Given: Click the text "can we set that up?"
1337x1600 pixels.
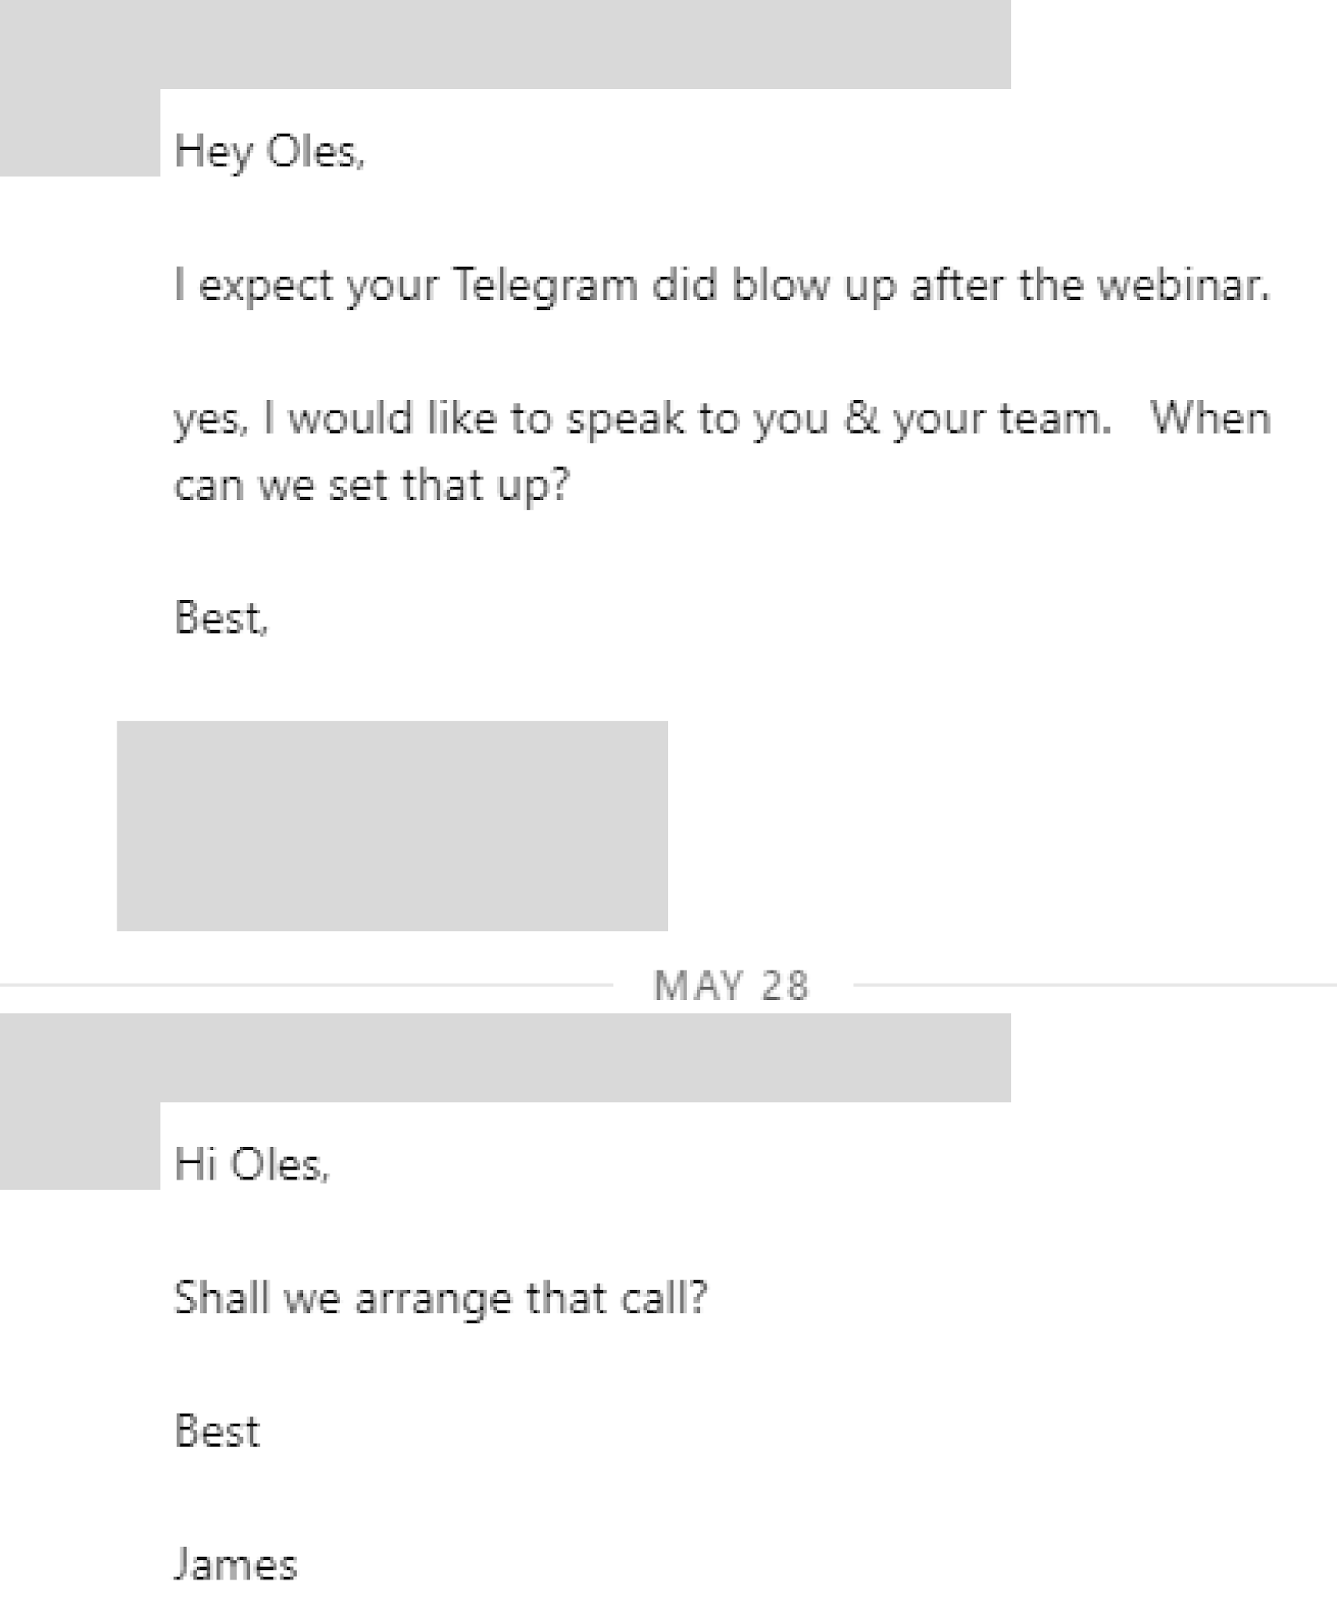Looking at the screenshot, I should [x=372, y=486].
